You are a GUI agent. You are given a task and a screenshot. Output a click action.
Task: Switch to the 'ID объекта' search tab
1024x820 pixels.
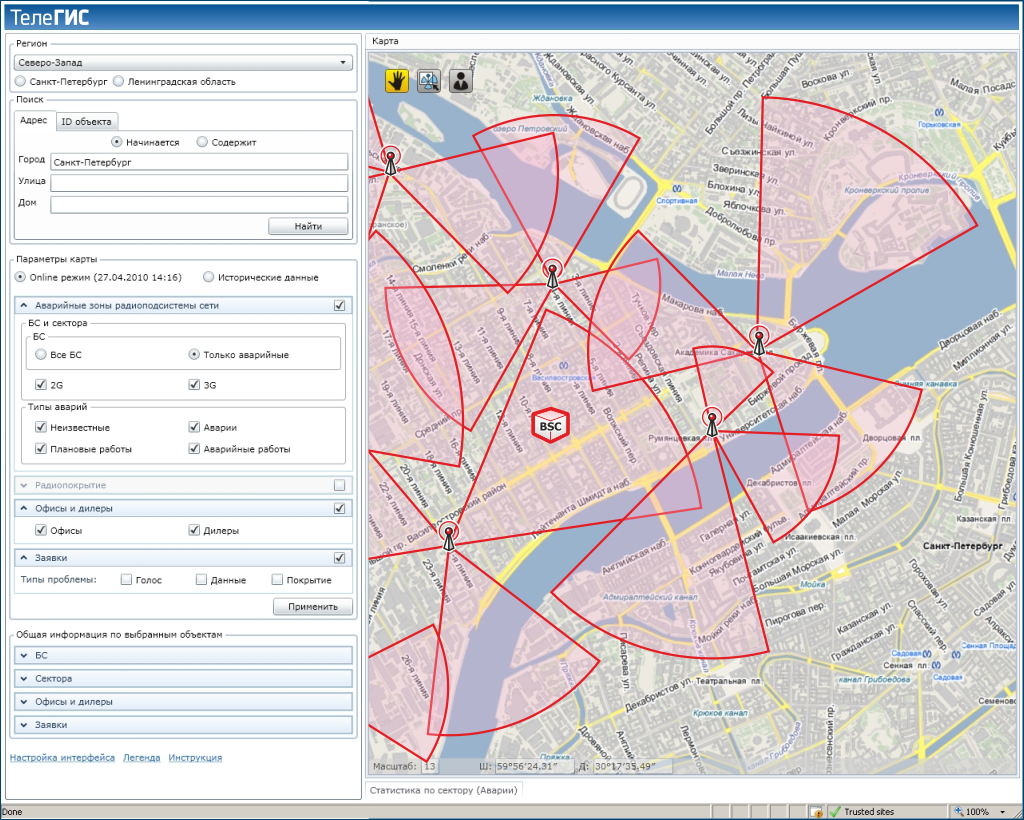tap(86, 121)
